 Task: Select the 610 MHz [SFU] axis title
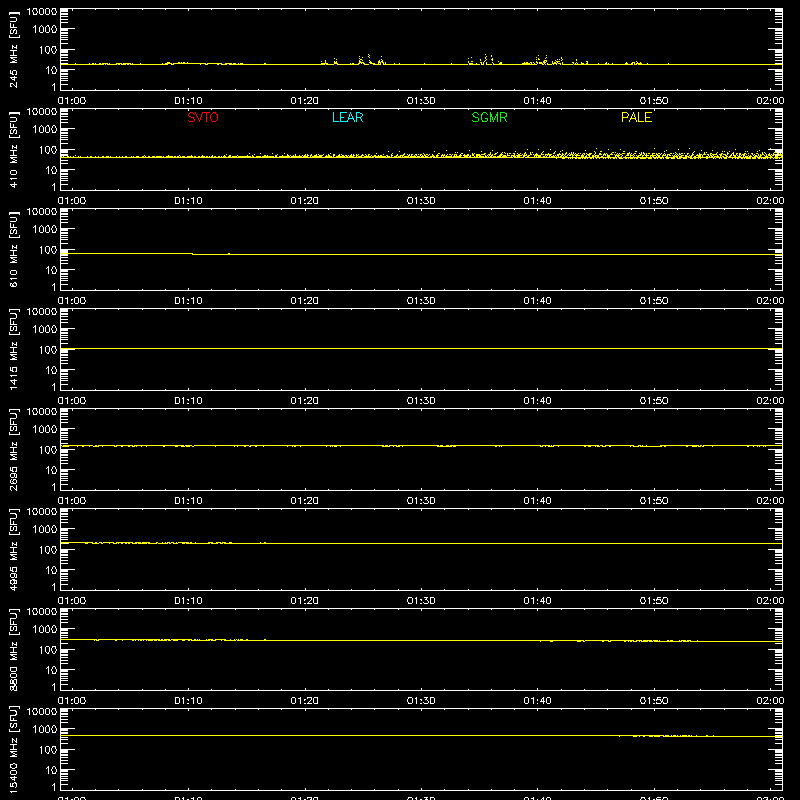click(13, 250)
